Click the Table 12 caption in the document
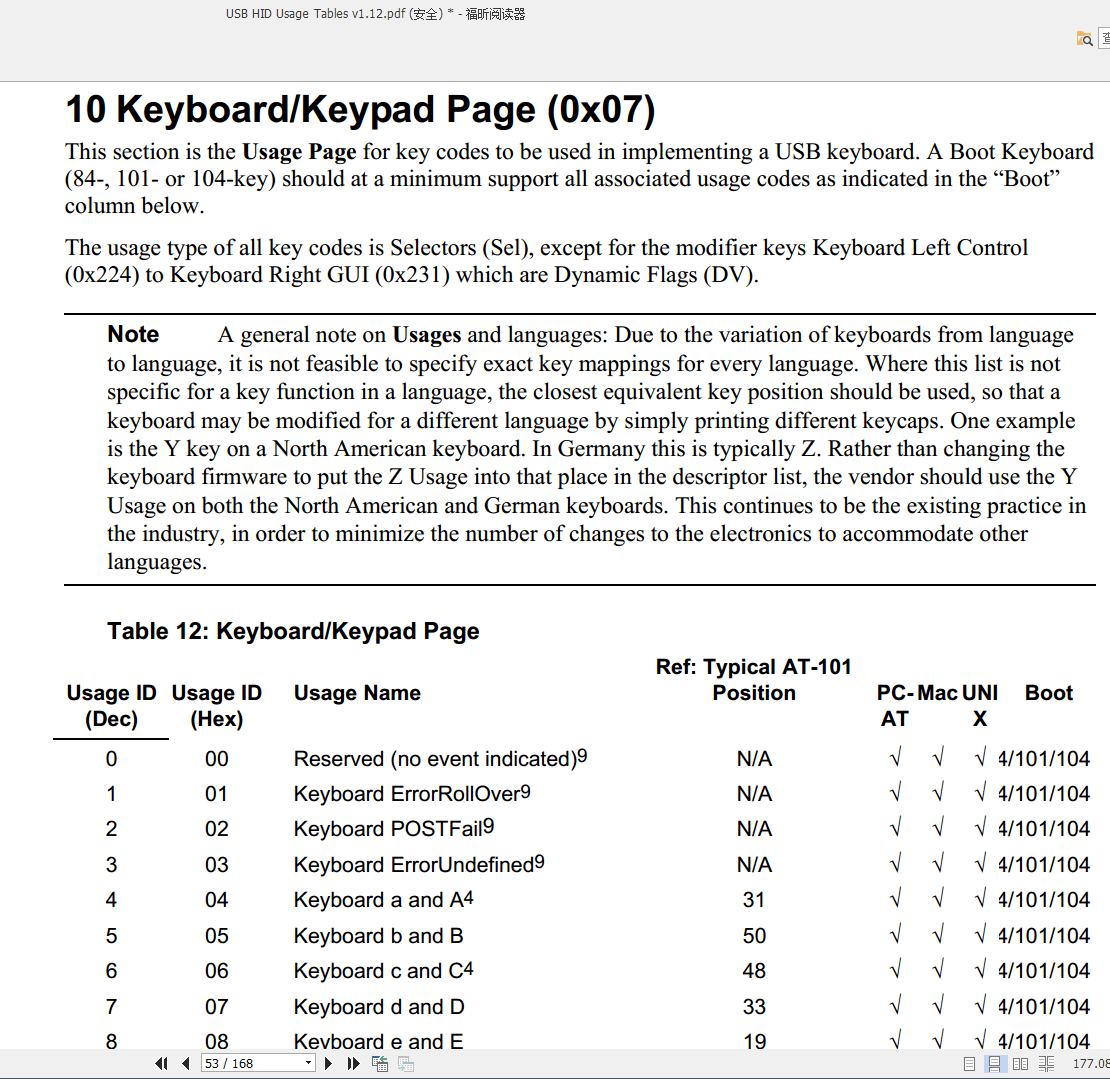 click(294, 631)
